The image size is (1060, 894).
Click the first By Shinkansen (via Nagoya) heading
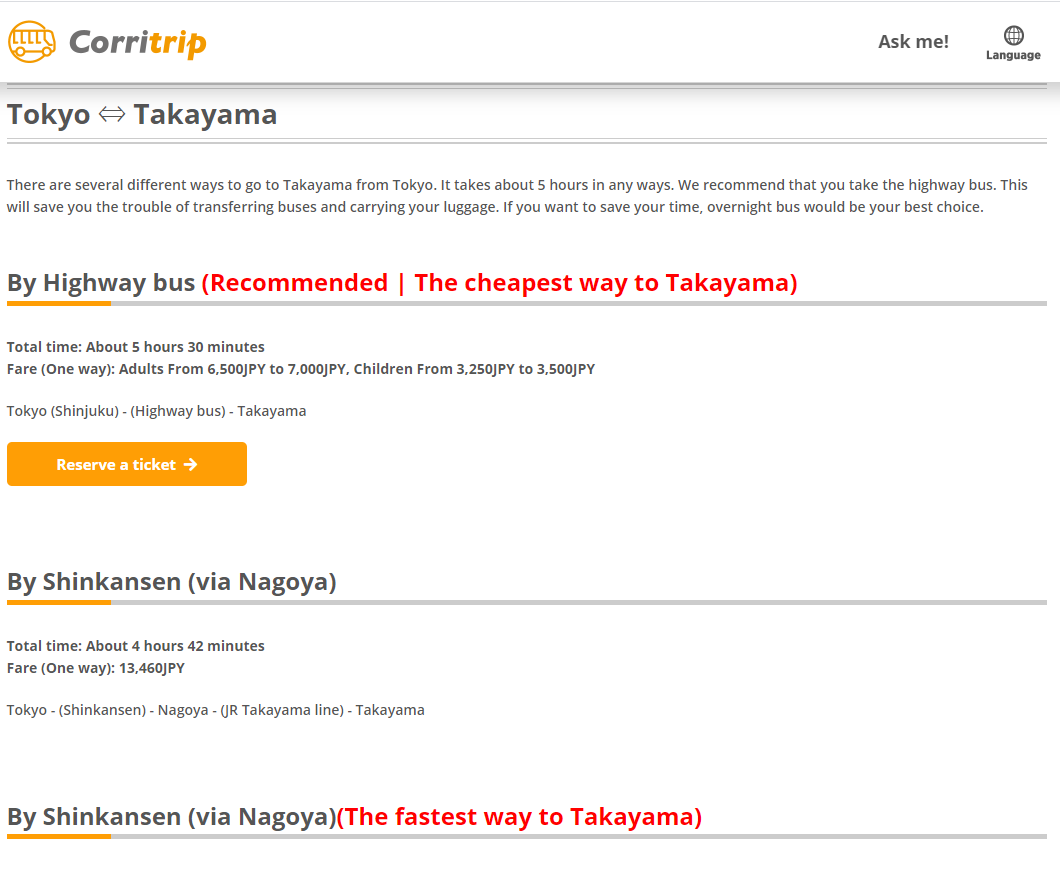pos(171,582)
